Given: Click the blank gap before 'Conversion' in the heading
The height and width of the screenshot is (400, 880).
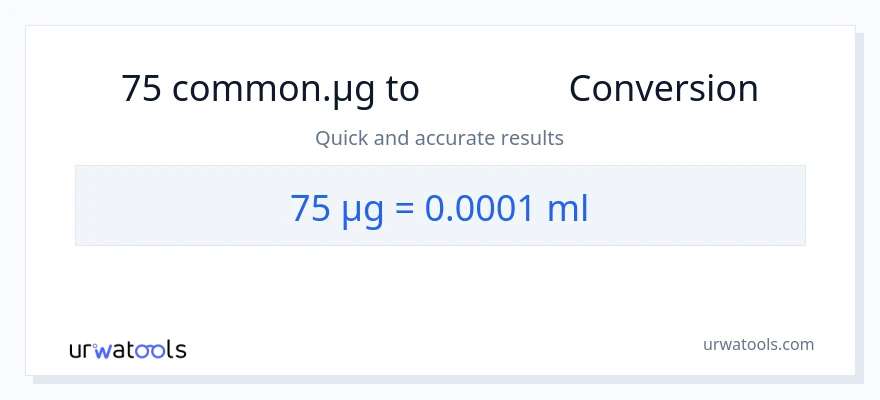Looking at the screenshot, I should click(494, 89).
